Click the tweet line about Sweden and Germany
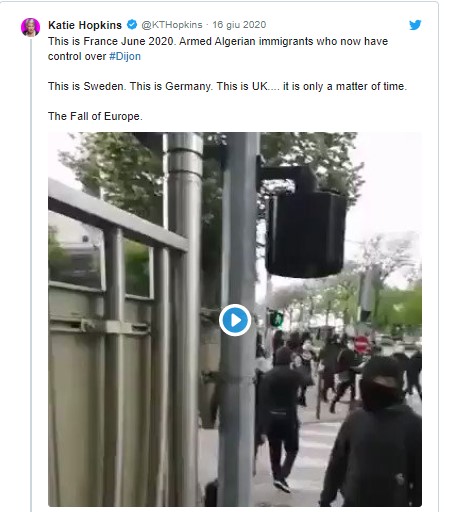Screen dimensions: 466x512 coord(227,86)
